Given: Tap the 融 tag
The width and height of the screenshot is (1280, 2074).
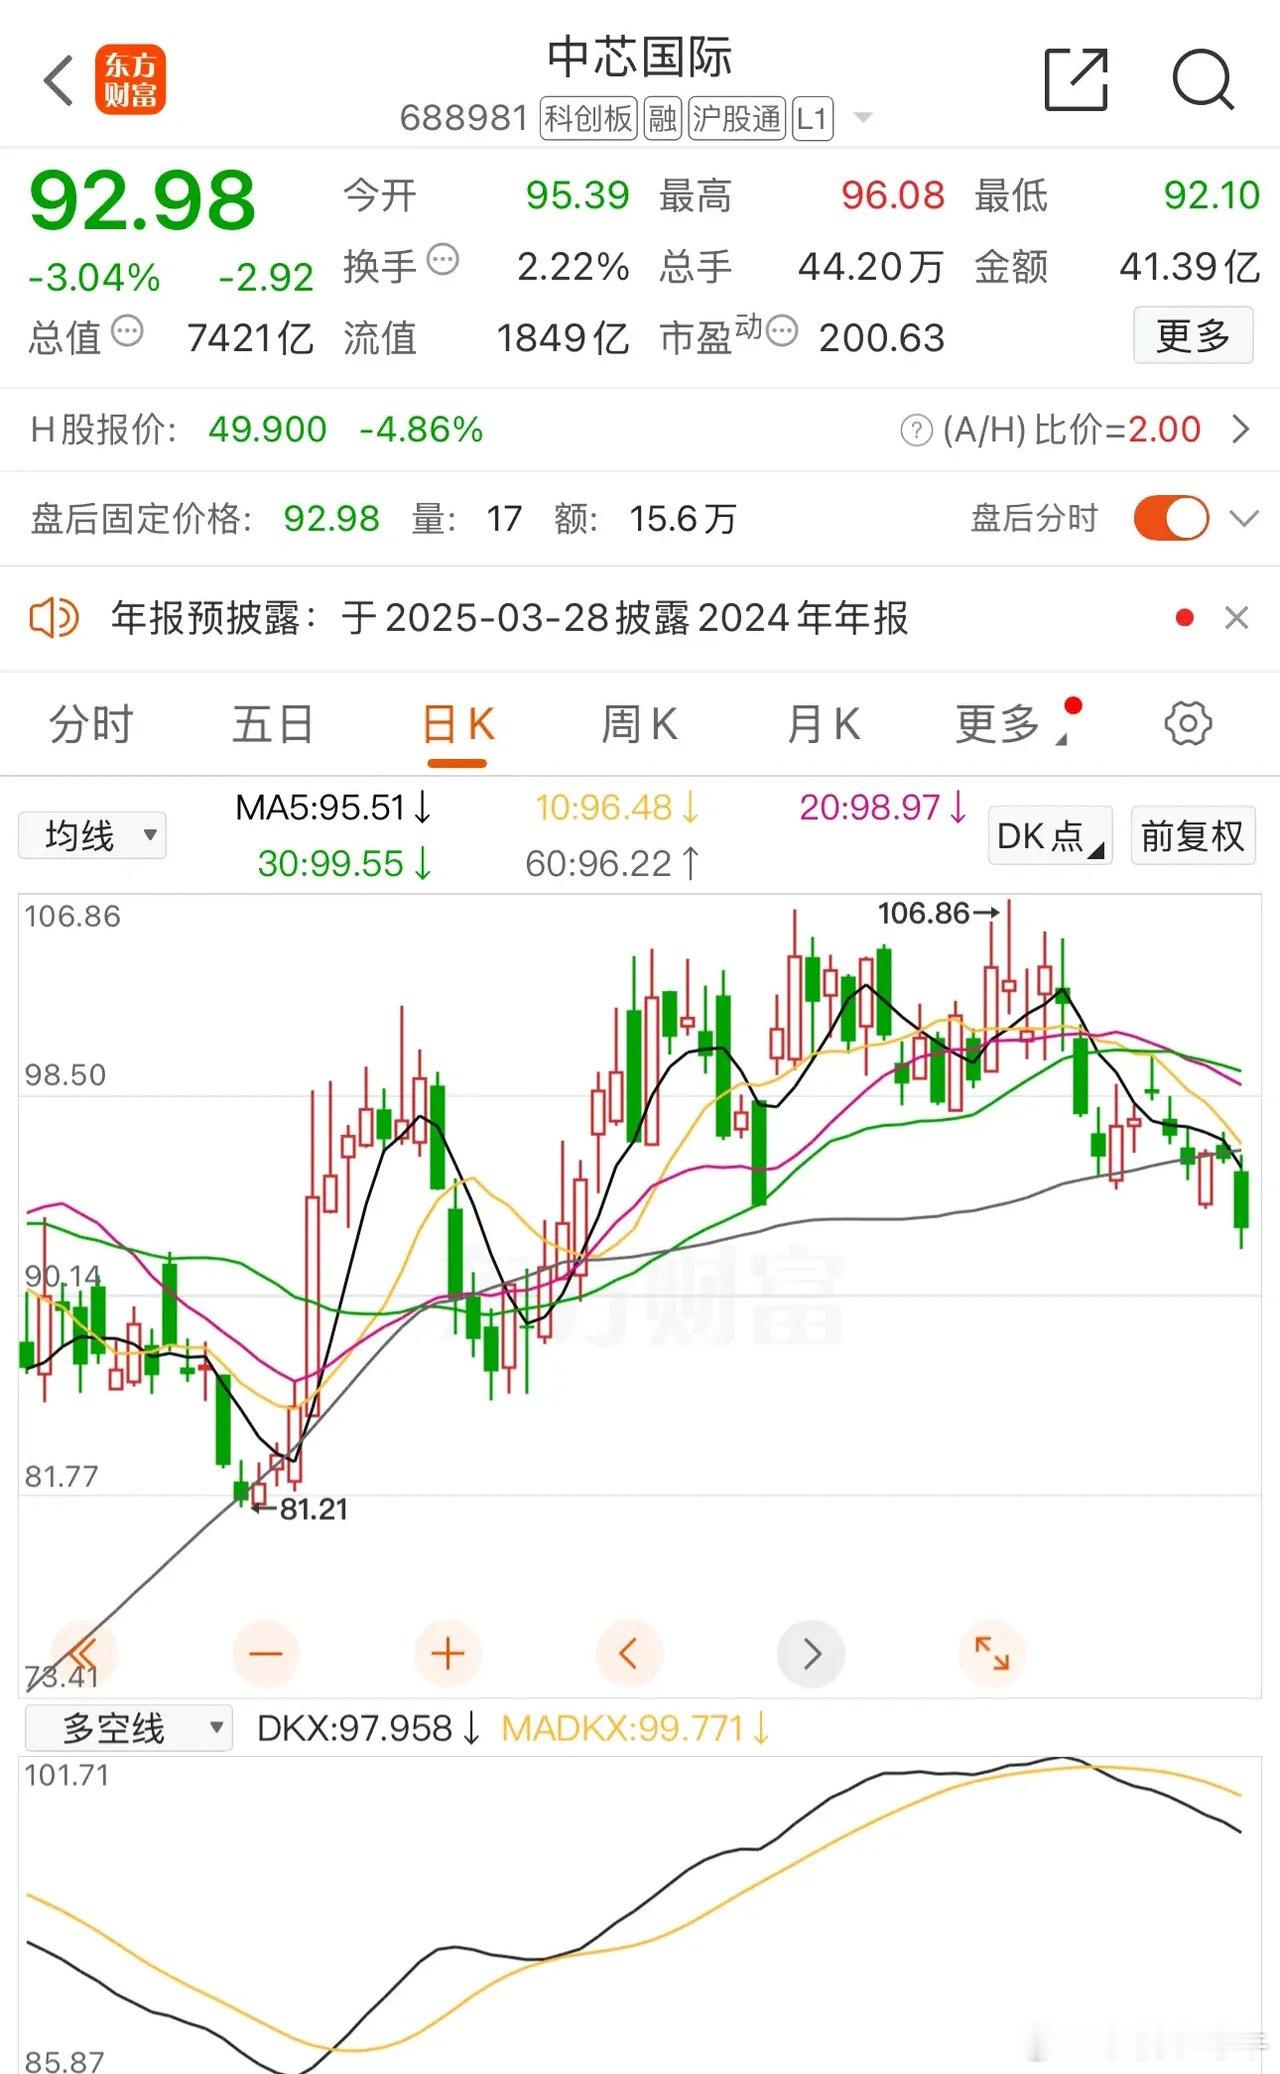Looking at the screenshot, I should (x=662, y=118).
